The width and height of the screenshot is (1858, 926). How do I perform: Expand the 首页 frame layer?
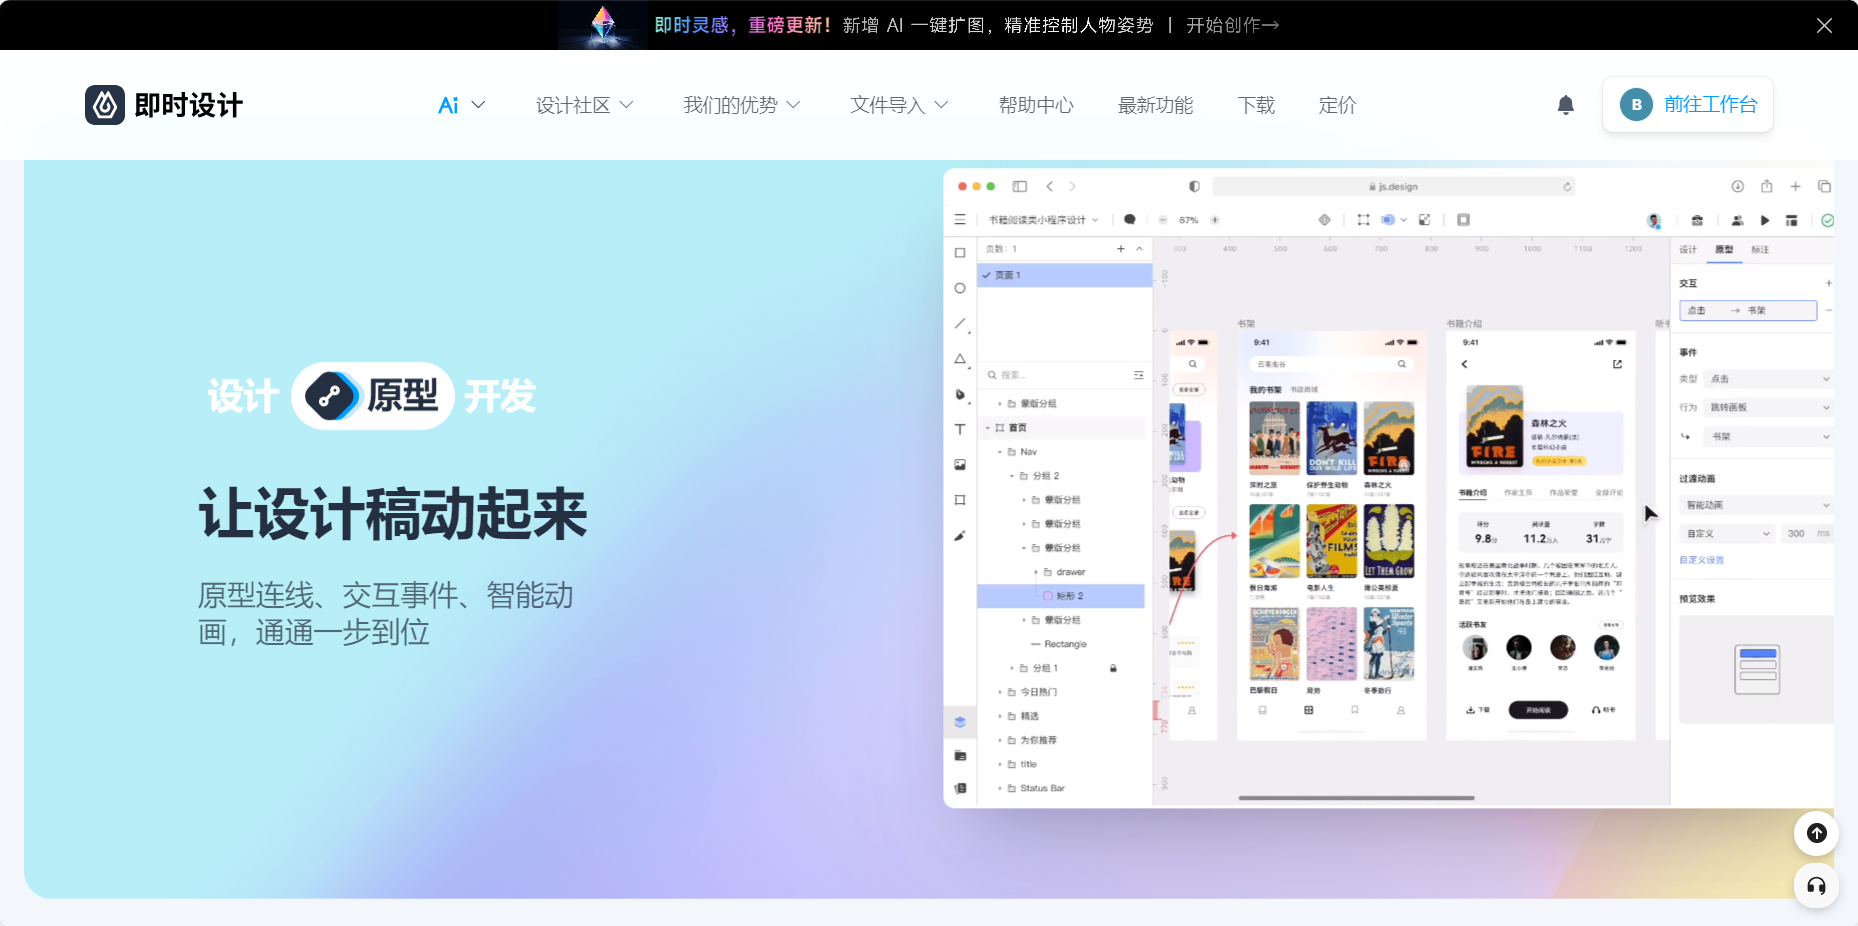click(988, 428)
